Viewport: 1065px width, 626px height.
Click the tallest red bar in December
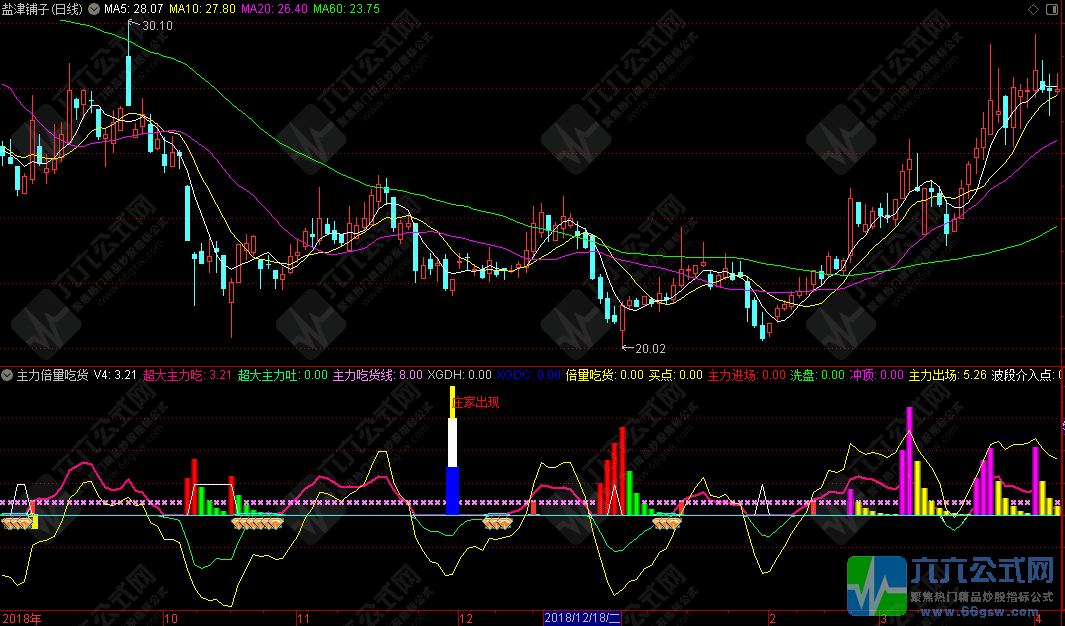[x=622, y=470]
